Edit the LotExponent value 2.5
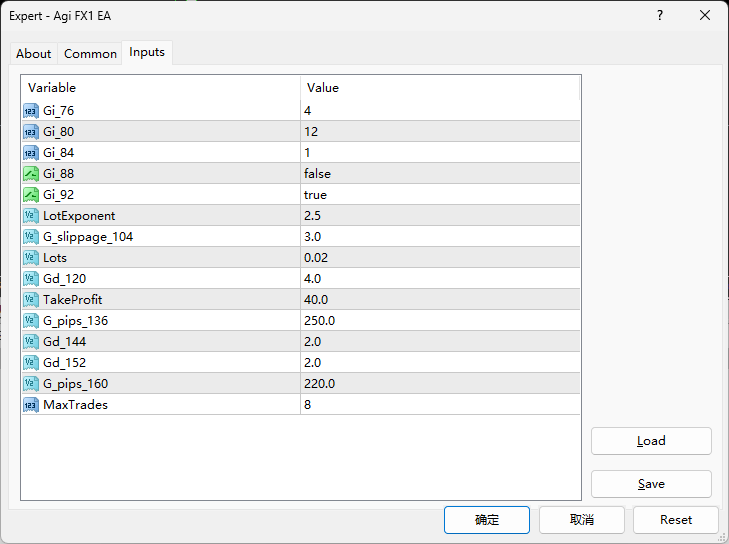 (x=440, y=215)
